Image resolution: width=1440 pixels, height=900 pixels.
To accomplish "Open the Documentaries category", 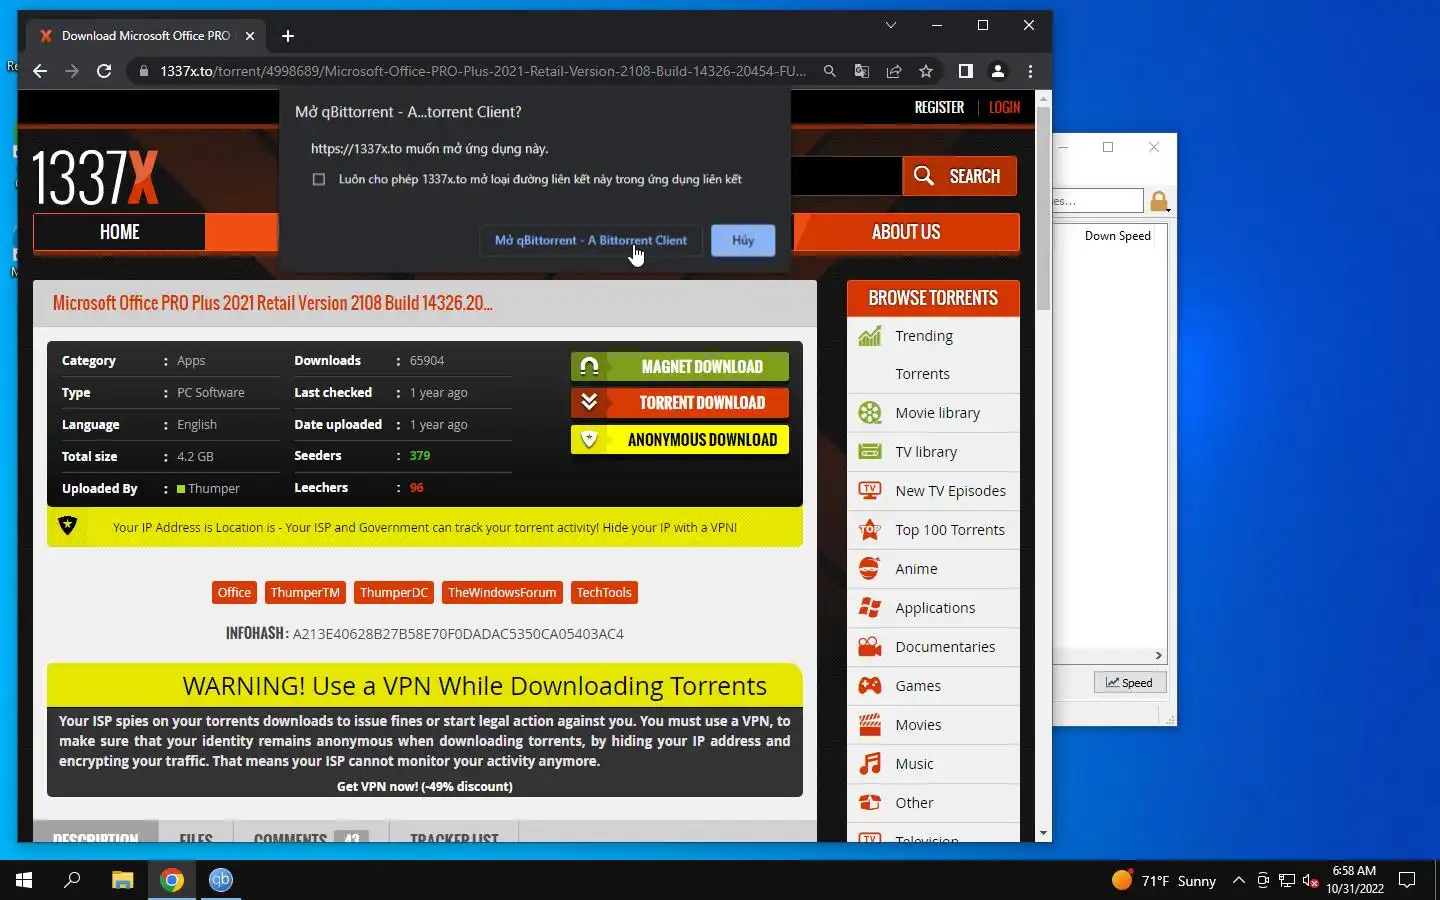I will pyautogui.click(x=933, y=647).
